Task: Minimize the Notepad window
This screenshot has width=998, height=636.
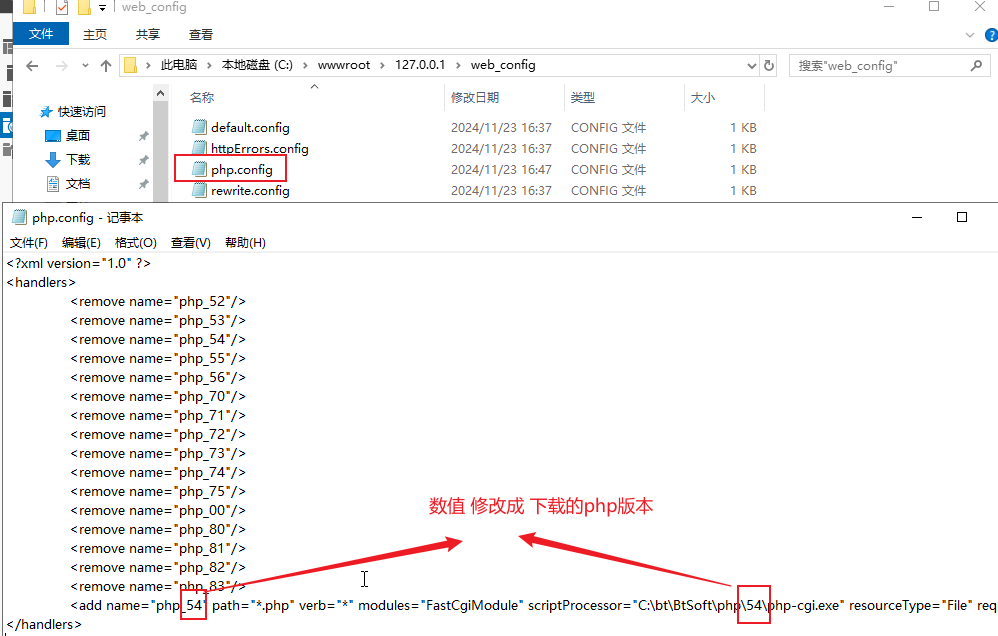Action: point(917,217)
